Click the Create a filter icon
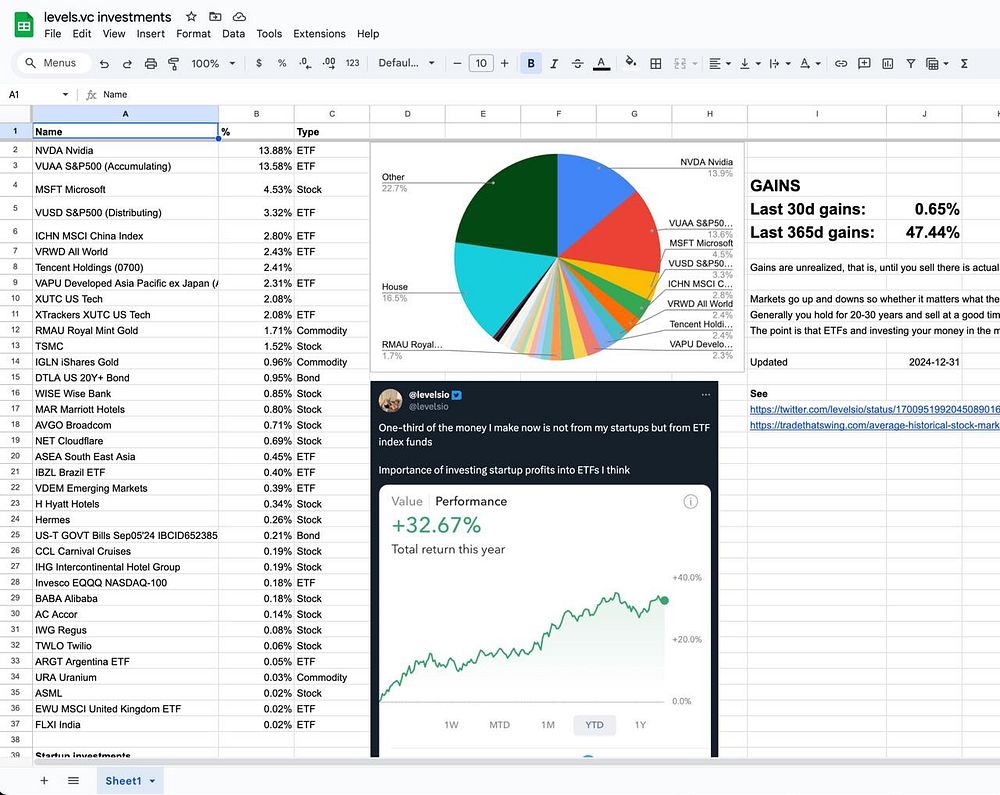The height and width of the screenshot is (795, 1000). pos(911,63)
